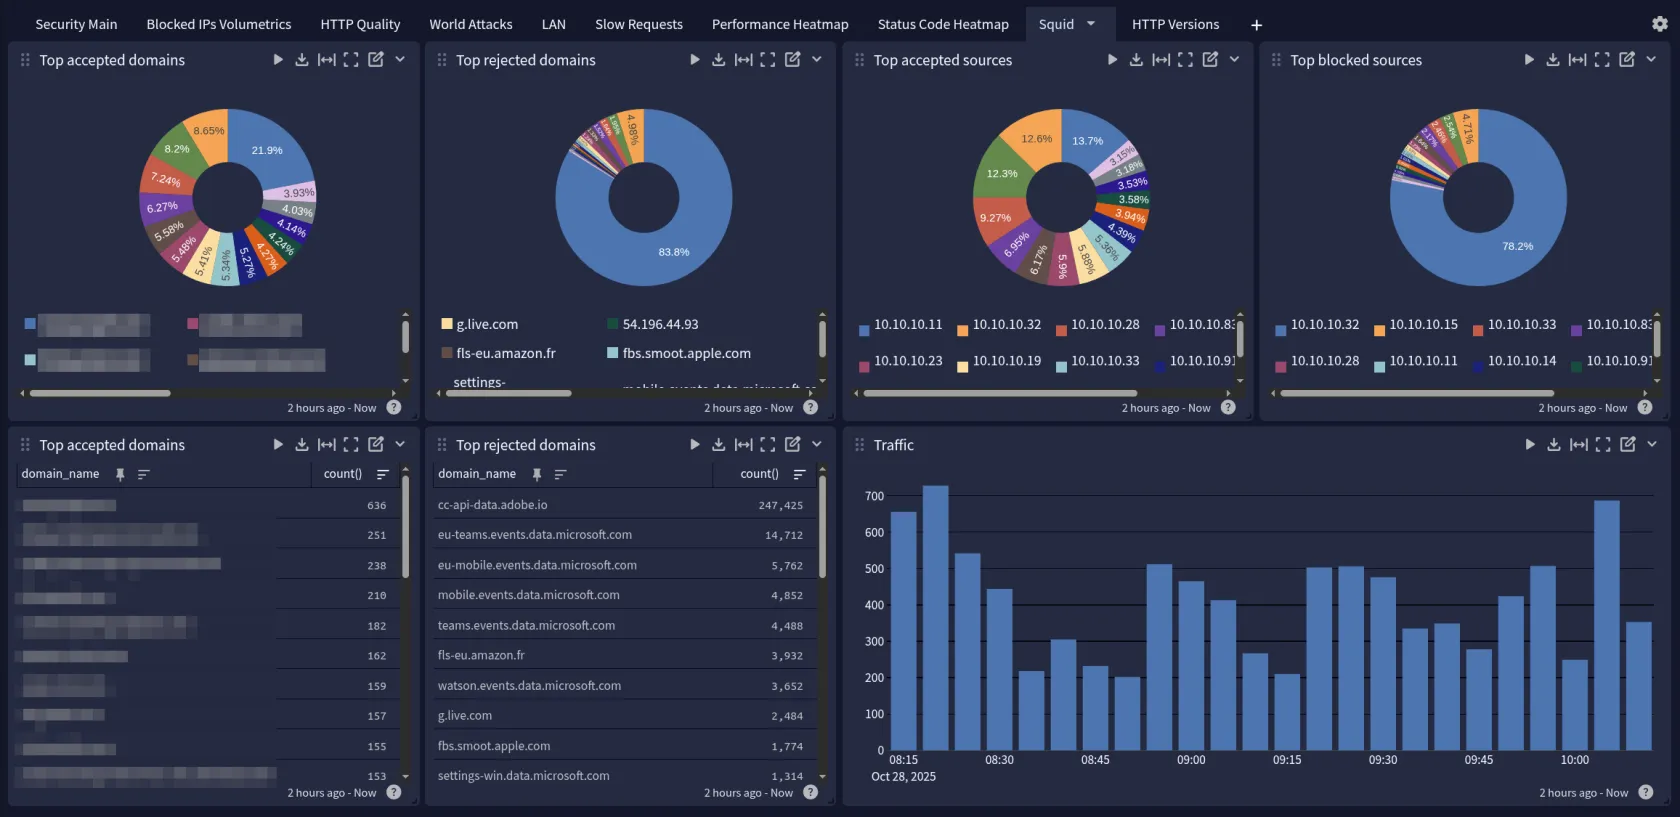Viewport: 1680px width, 817px height.
Task: Edit the Top blocked sources panel
Action: tap(1627, 60)
